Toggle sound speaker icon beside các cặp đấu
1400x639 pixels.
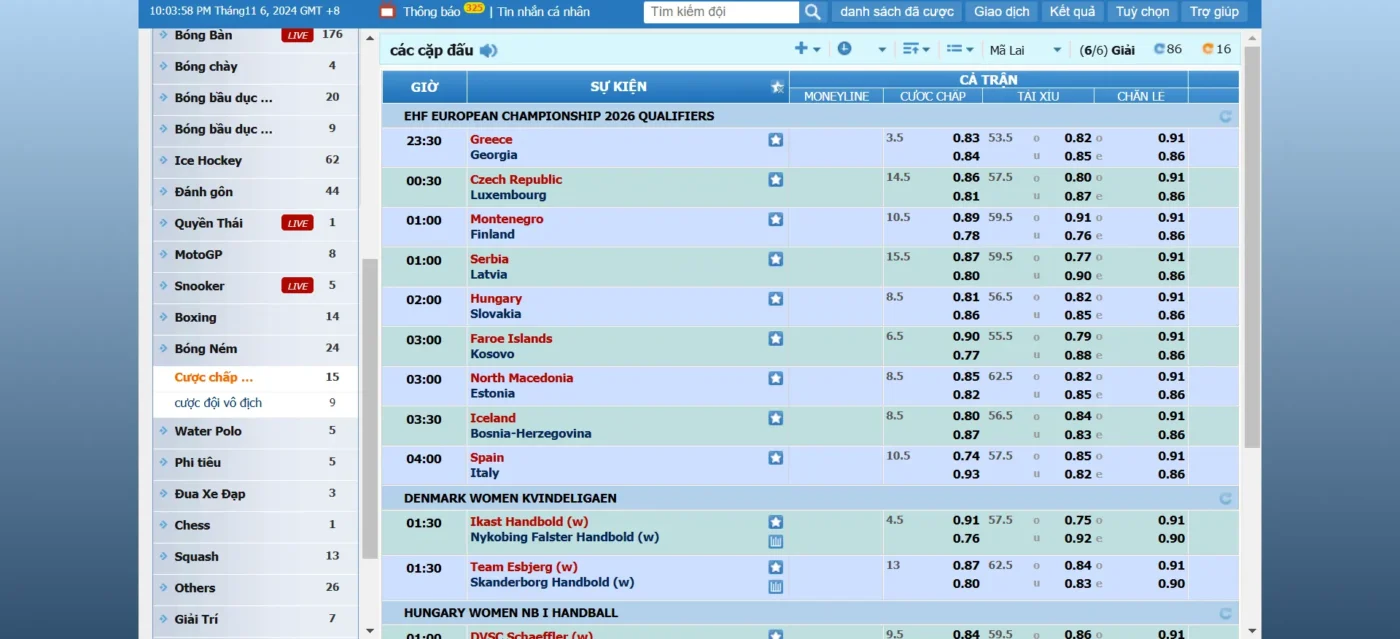pos(488,51)
